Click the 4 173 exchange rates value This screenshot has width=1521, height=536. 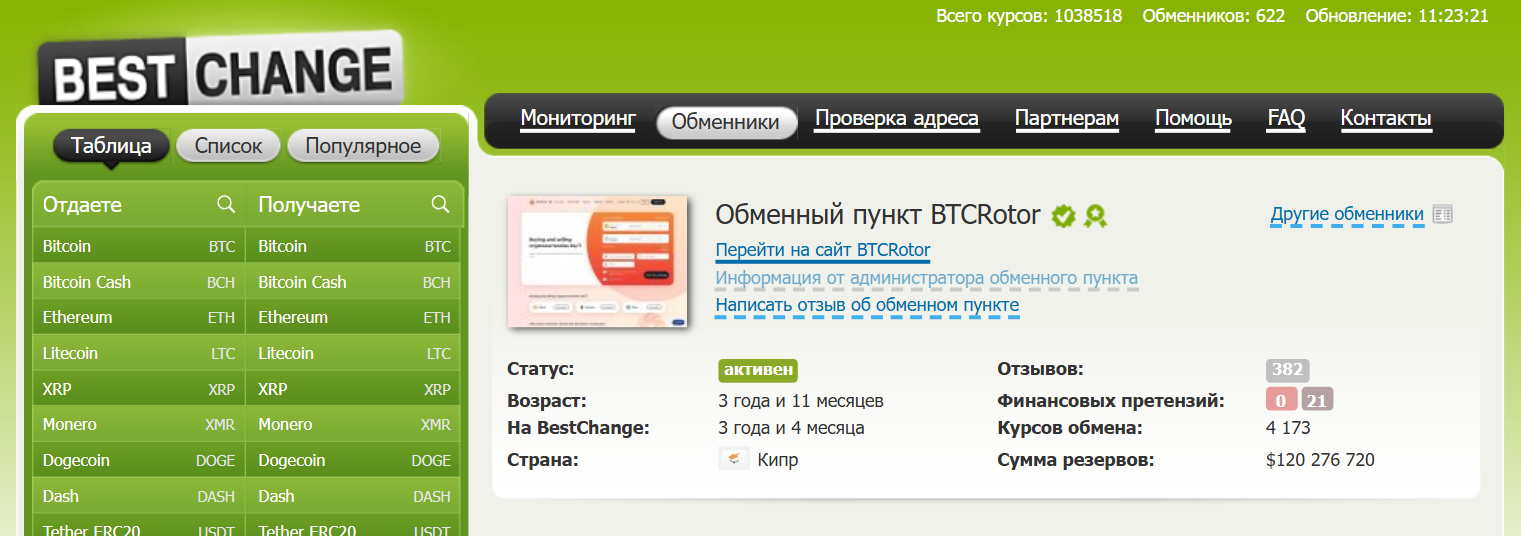[1288, 428]
